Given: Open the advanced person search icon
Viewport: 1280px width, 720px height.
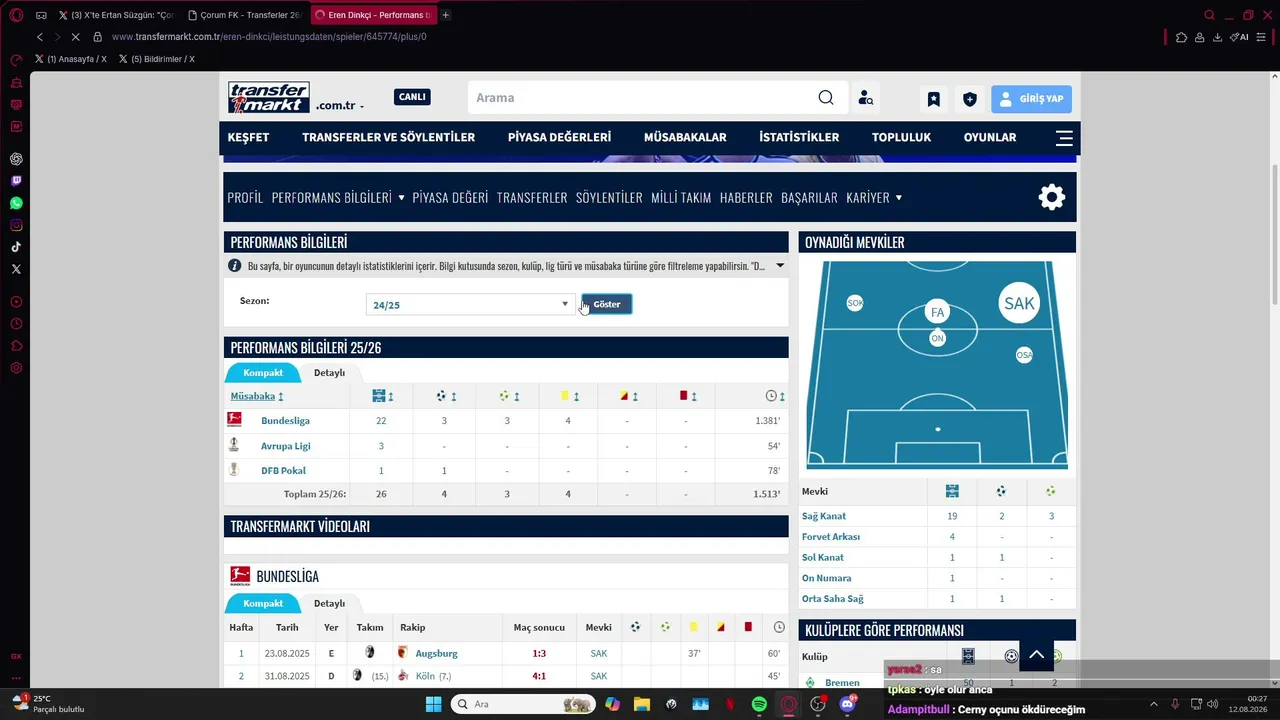Looking at the screenshot, I should click(x=866, y=98).
